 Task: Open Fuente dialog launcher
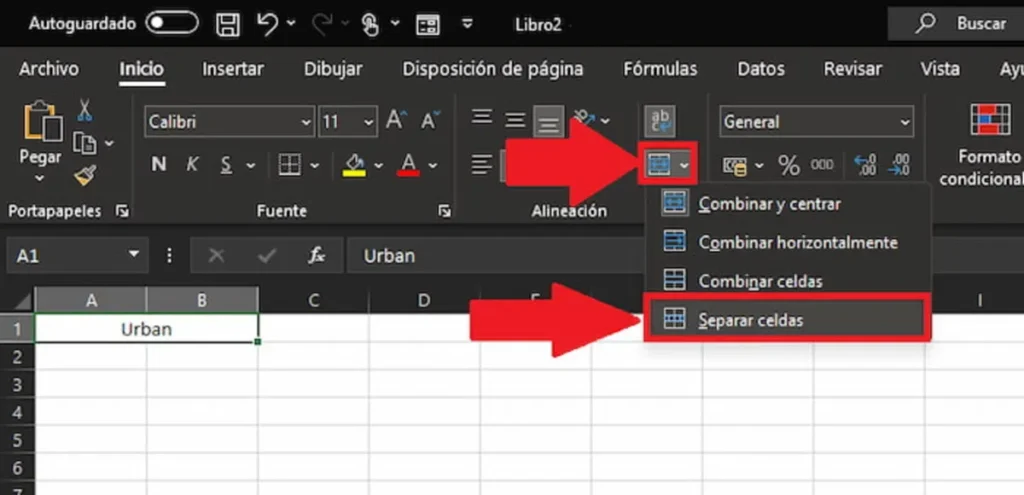445,211
